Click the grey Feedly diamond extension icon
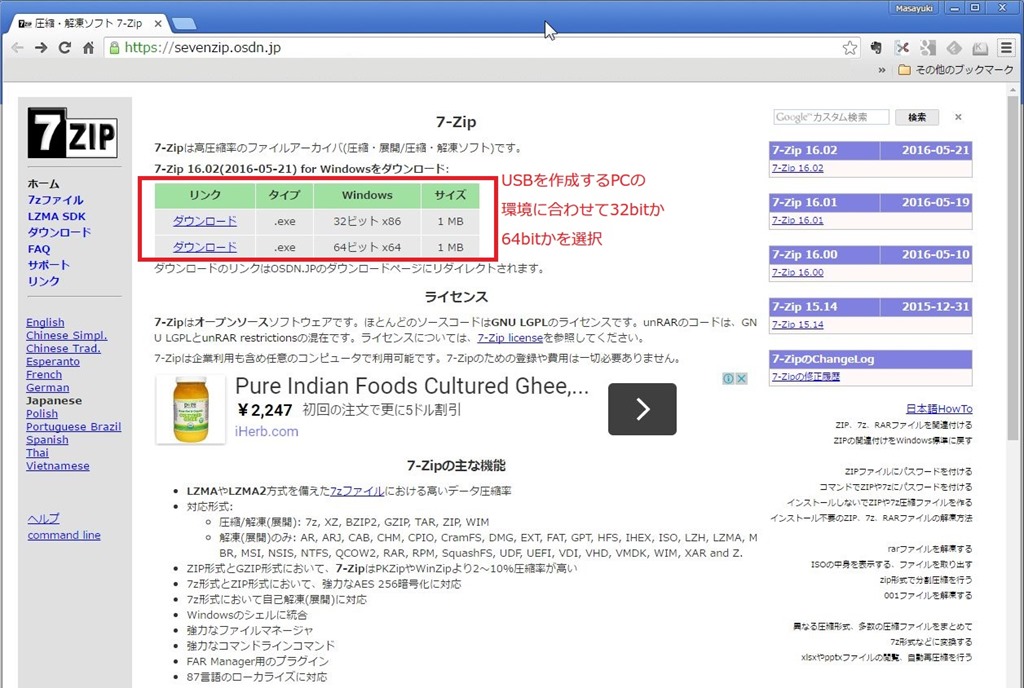The width and height of the screenshot is (1024, 688). 954,48
